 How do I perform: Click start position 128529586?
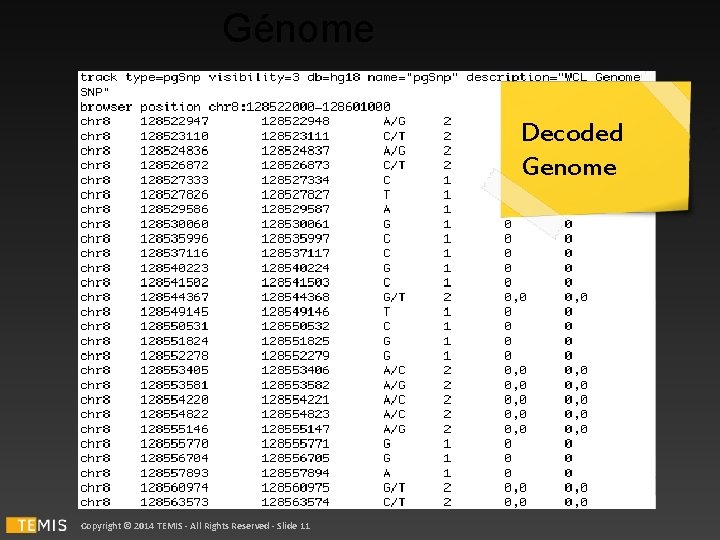click(x=174, y=209)
